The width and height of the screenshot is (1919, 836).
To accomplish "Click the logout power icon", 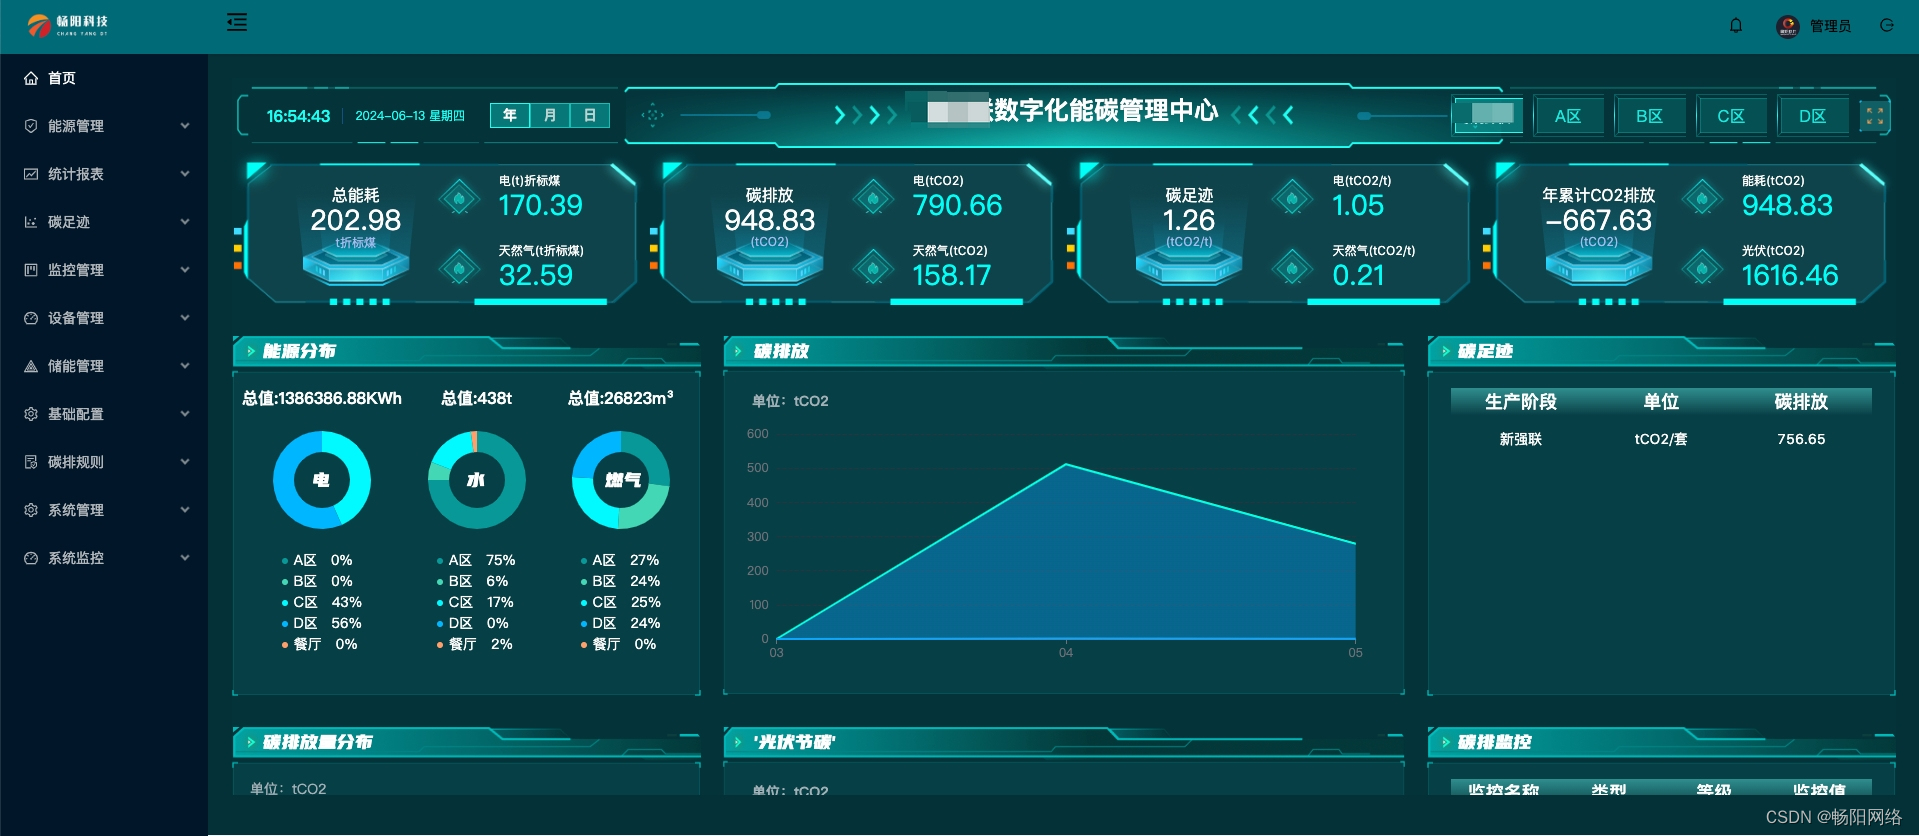I will point(1887,26).
